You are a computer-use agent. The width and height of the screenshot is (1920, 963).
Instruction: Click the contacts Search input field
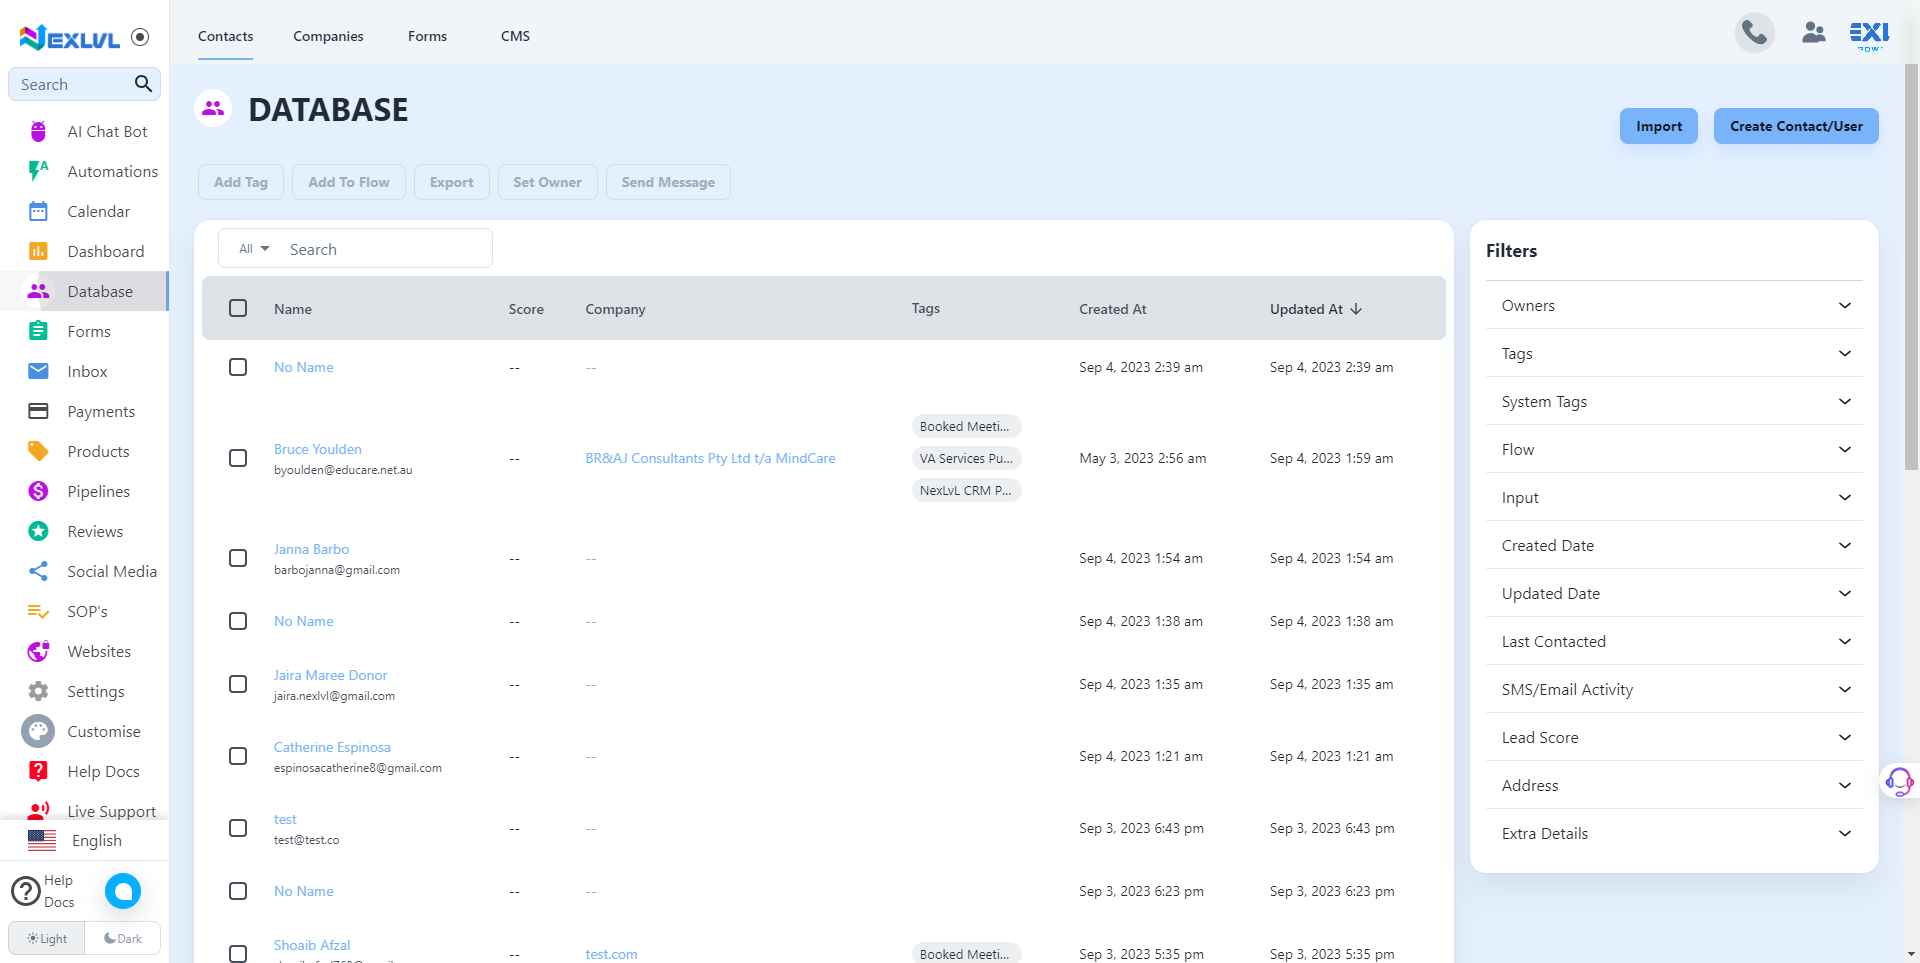click(x=385, y=249)
